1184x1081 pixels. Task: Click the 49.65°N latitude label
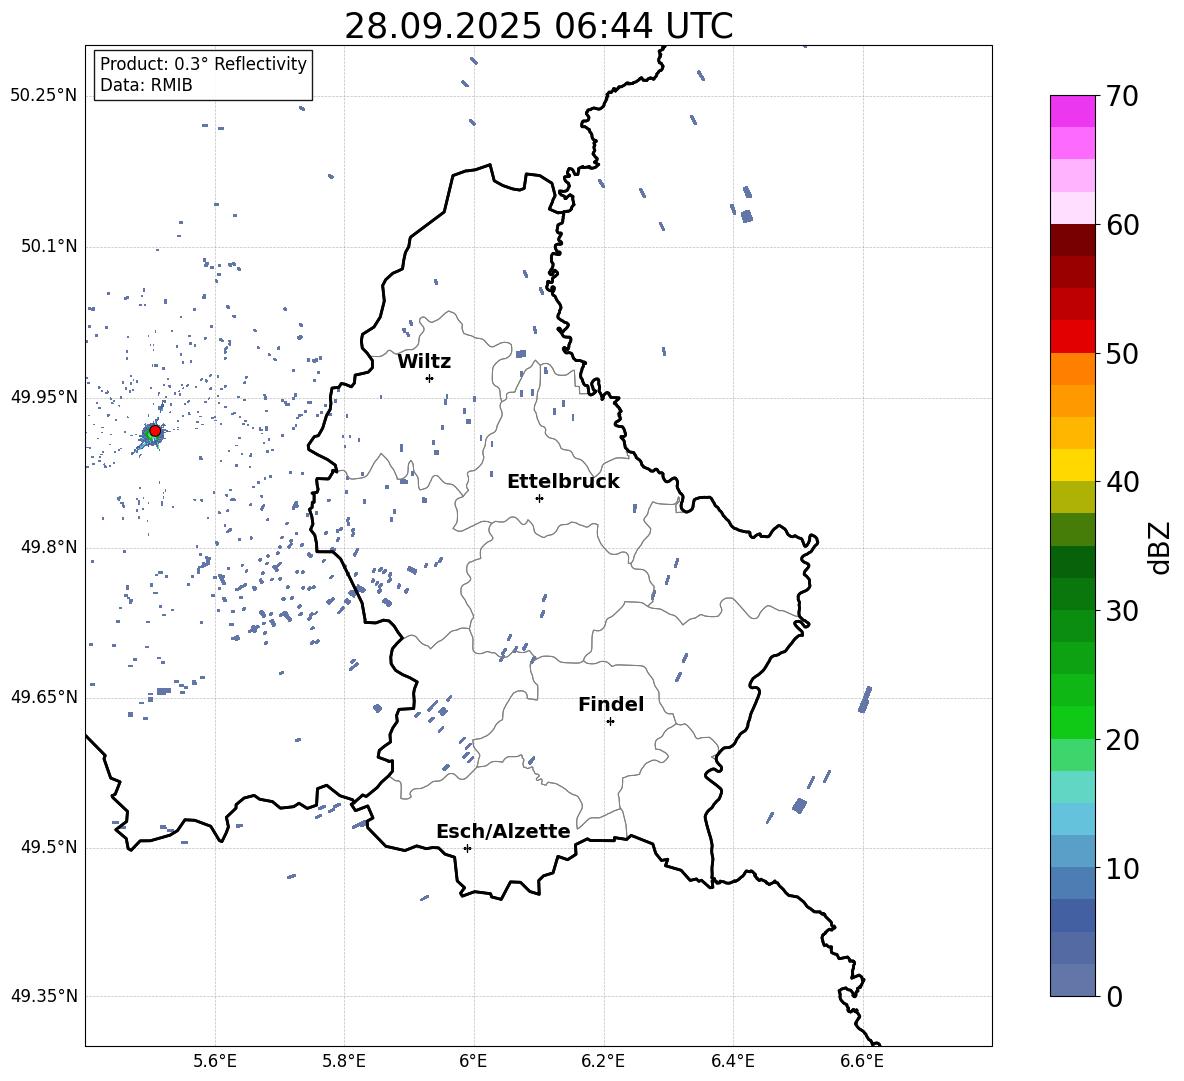pos(44,697)
